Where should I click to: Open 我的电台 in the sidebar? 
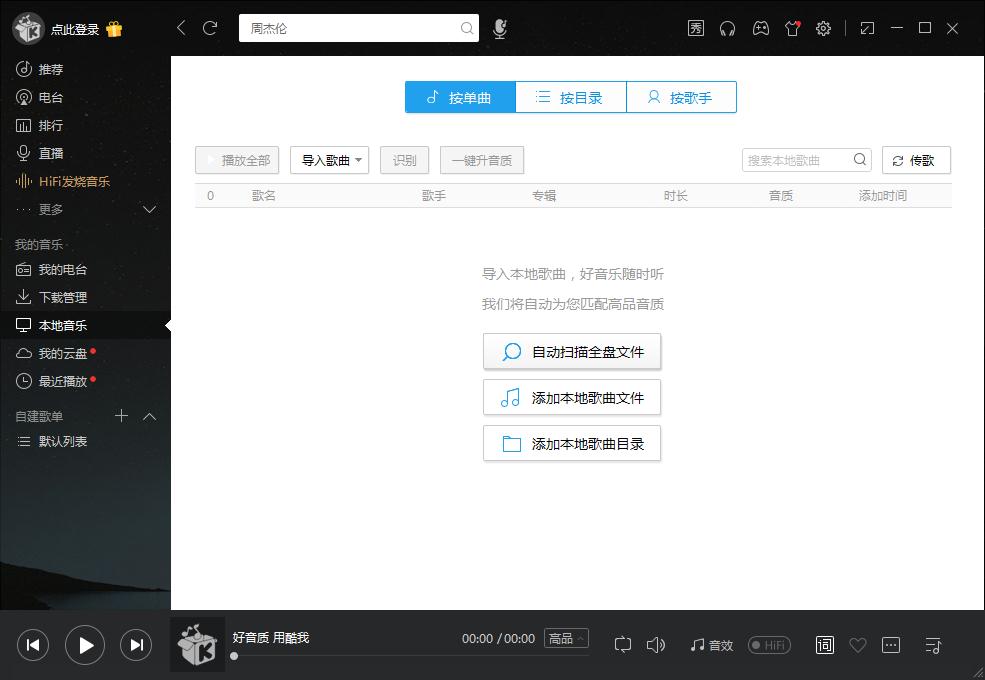(x=85, y=270)
